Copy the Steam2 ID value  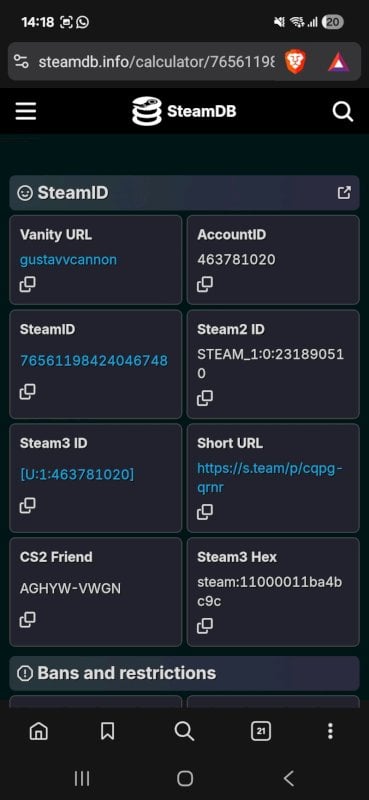(x=205, y=397)
